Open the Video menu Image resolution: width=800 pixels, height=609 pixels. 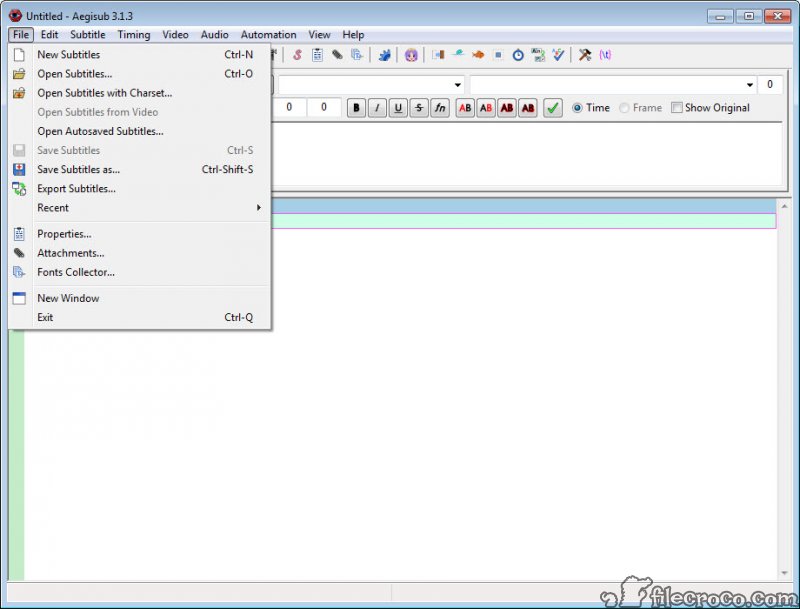coord(176,35)
